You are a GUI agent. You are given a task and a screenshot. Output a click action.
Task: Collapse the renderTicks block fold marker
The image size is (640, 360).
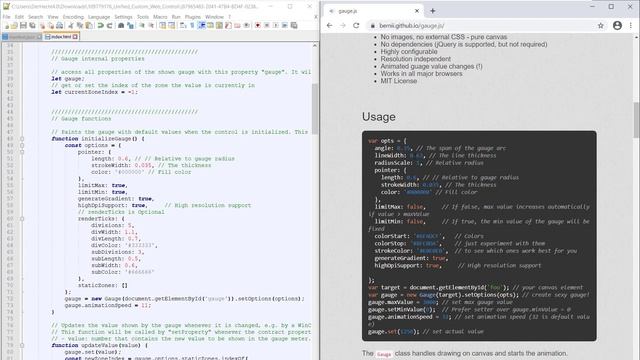(x=22, y=219)
